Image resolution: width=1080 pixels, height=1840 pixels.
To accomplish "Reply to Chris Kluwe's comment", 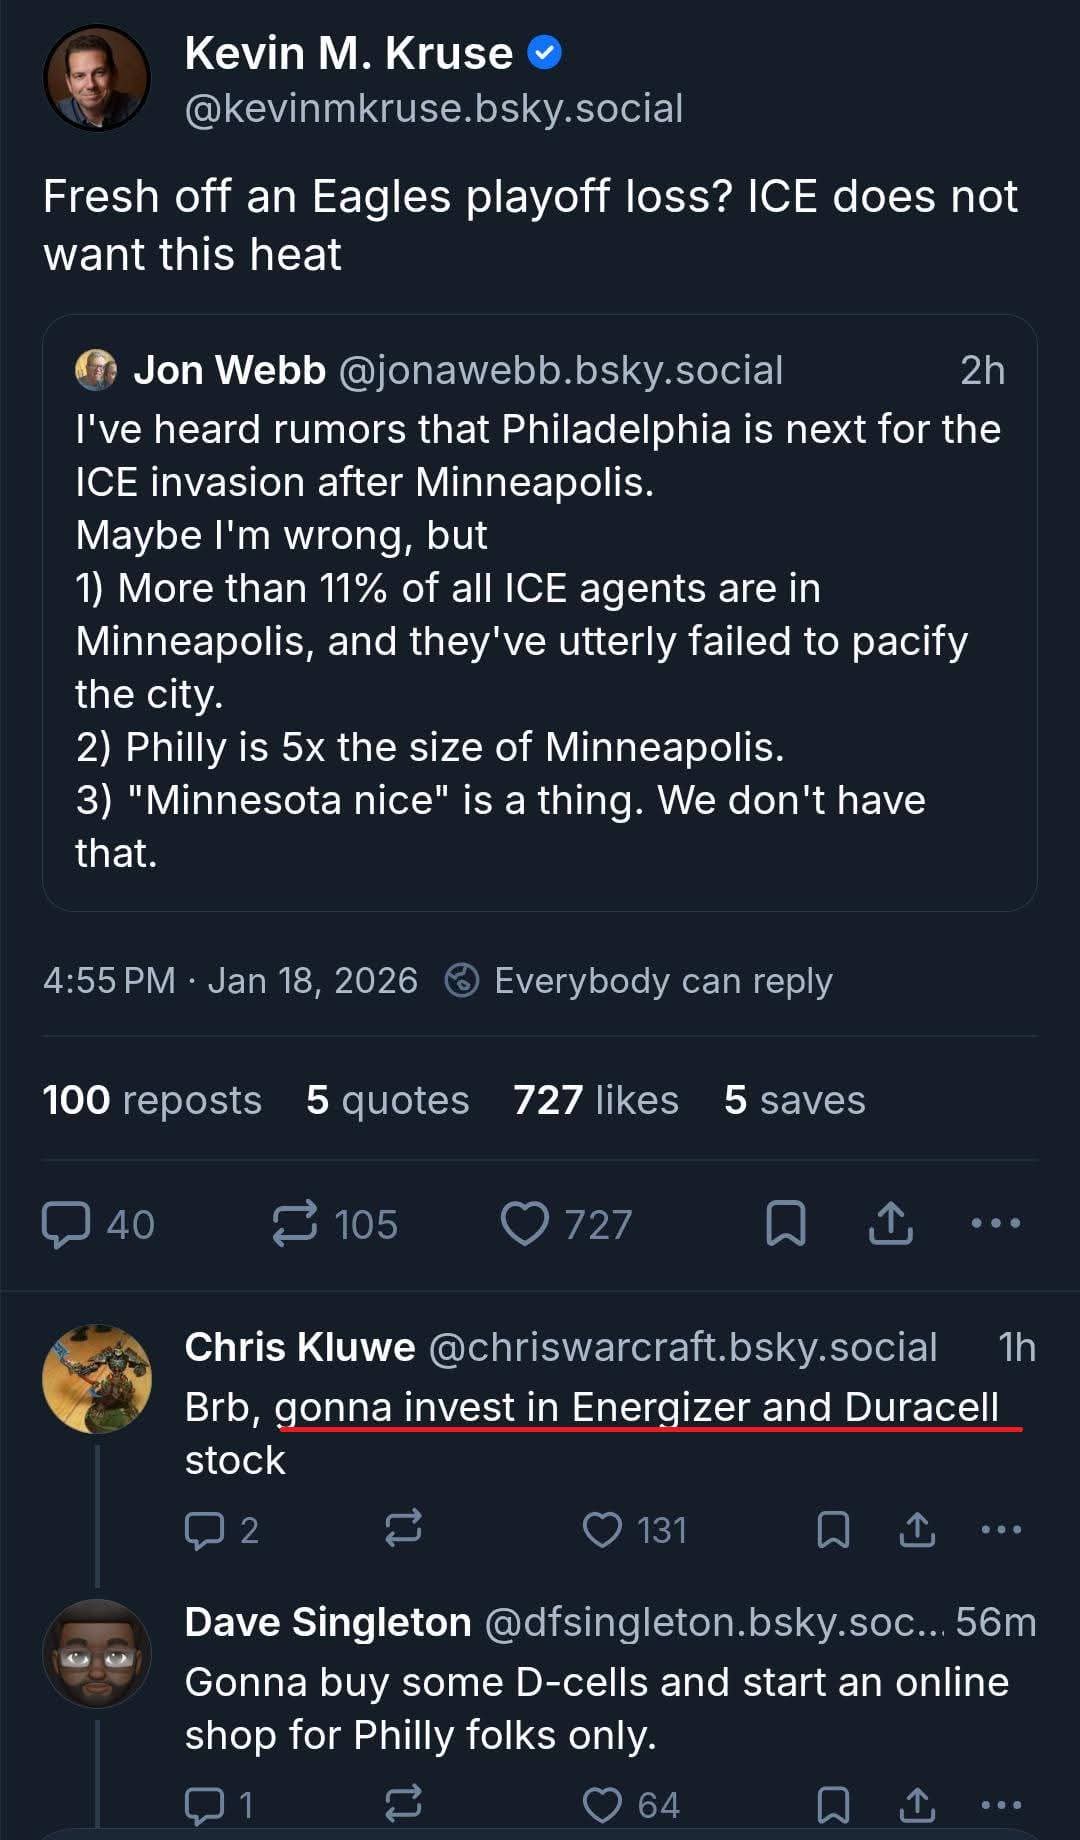I will coord(205,1530).
